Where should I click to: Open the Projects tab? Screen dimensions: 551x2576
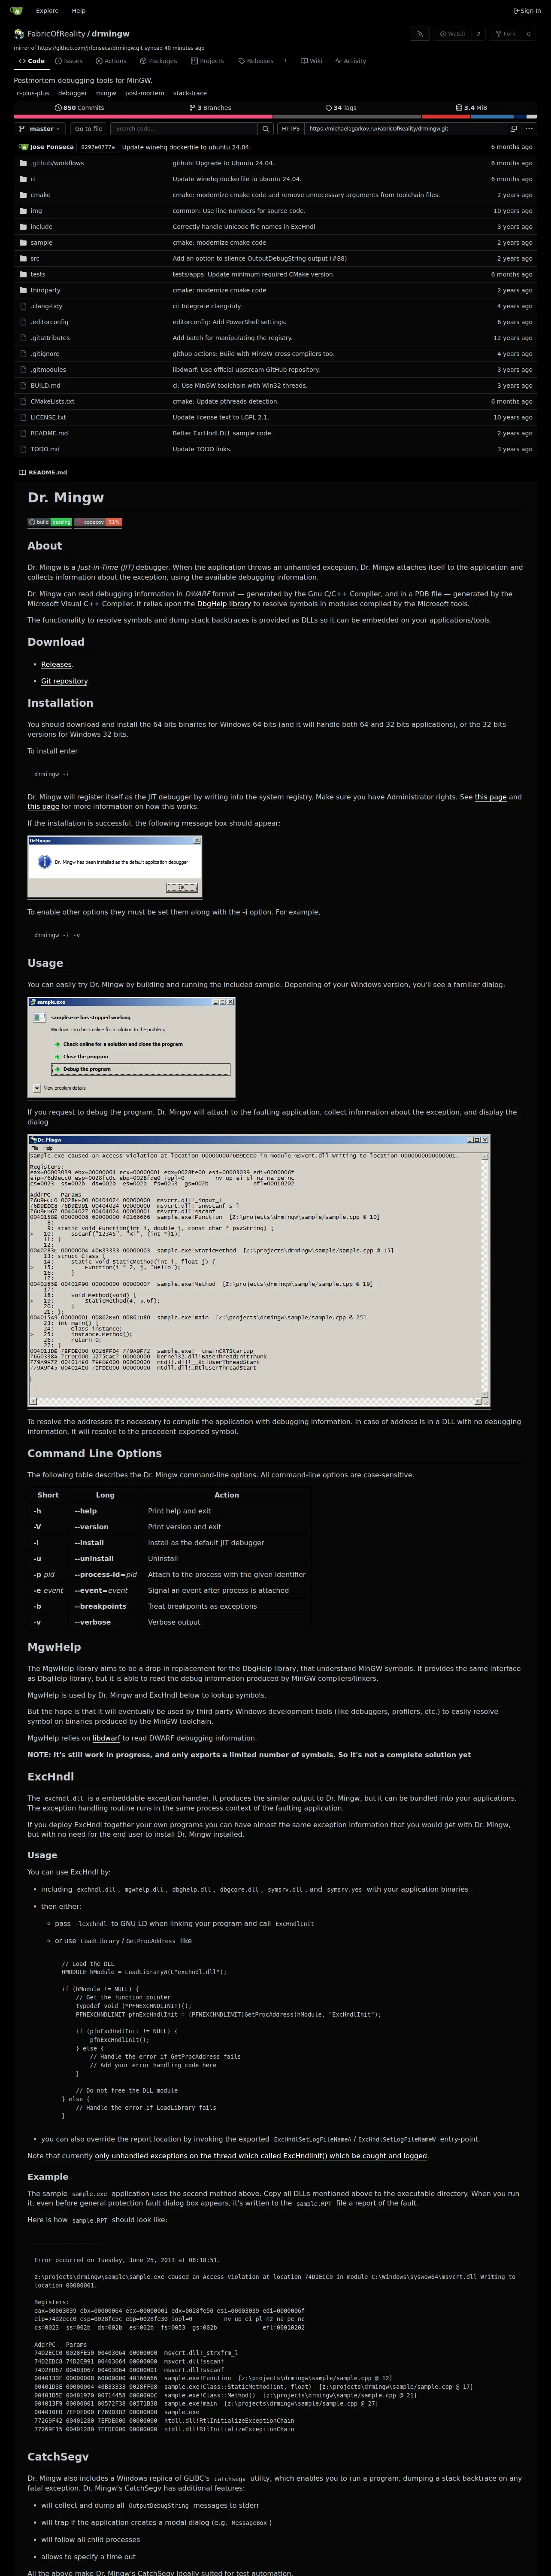click(207, 61)
